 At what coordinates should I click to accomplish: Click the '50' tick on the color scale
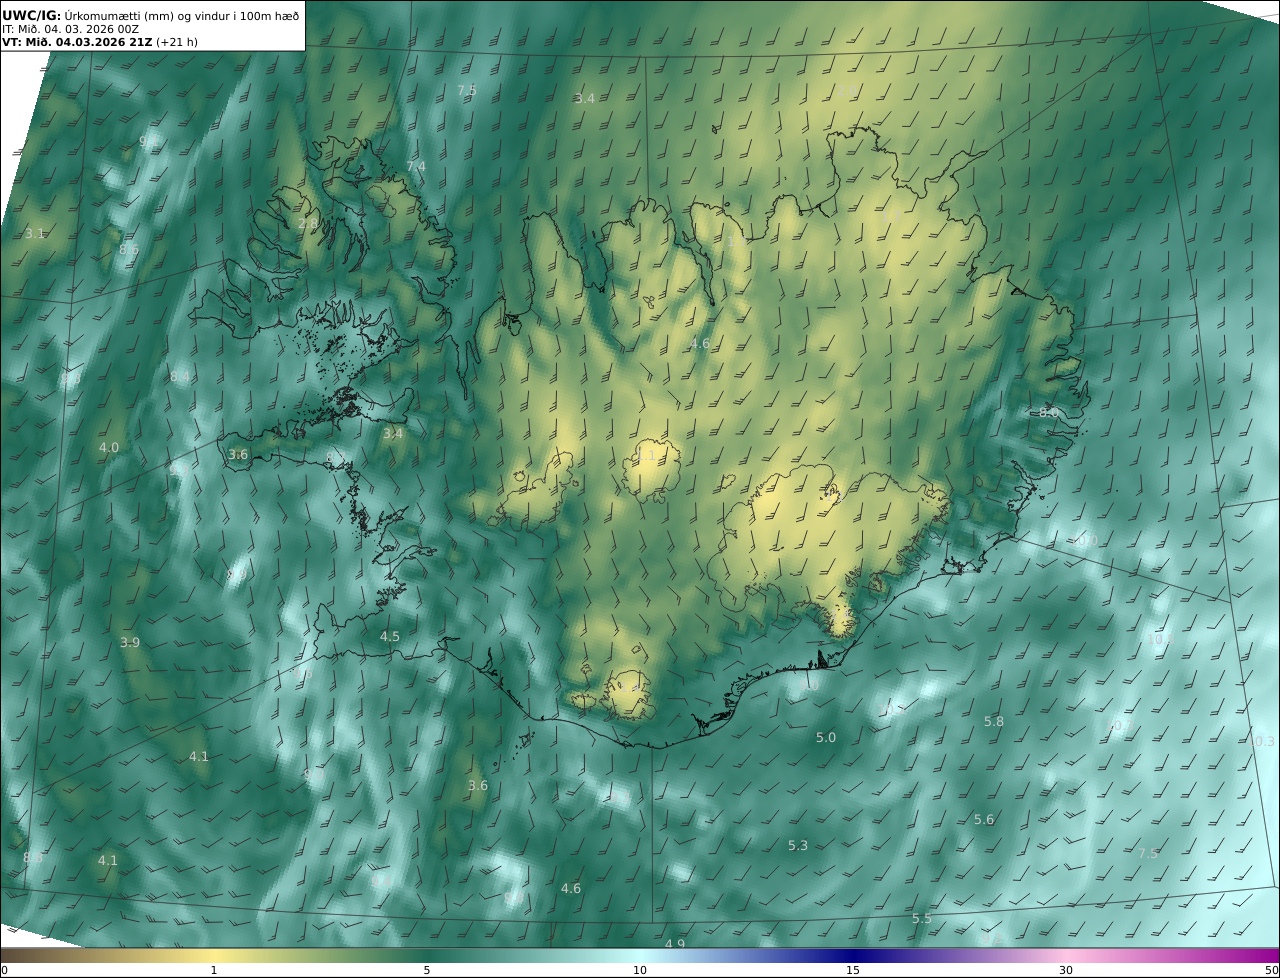tap(1272, 970)
